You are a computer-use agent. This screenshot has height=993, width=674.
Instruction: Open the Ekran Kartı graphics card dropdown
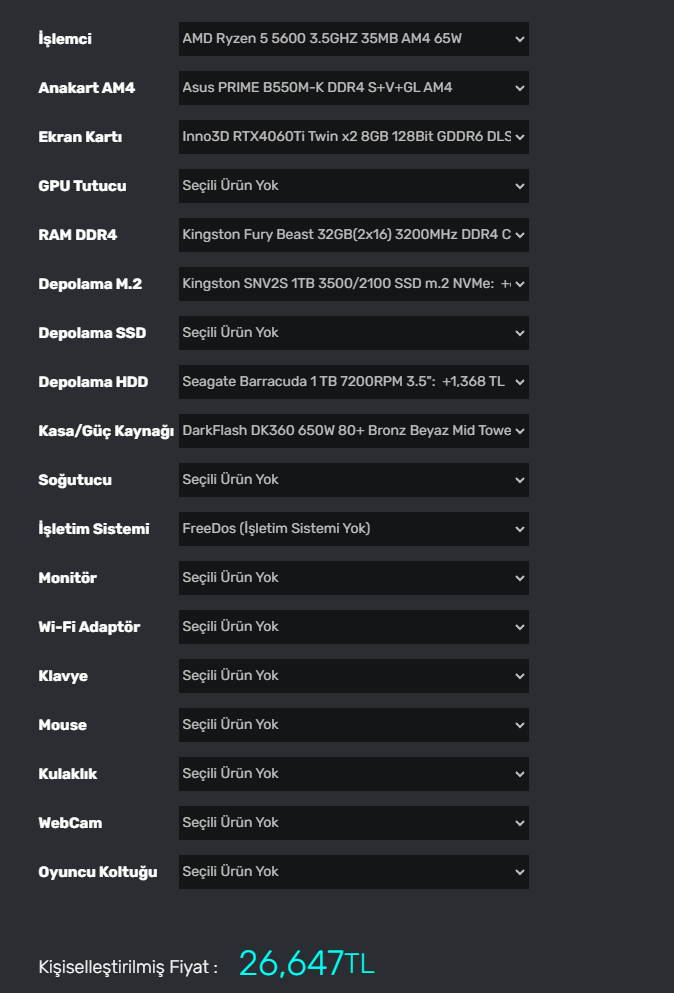(353, 137)
